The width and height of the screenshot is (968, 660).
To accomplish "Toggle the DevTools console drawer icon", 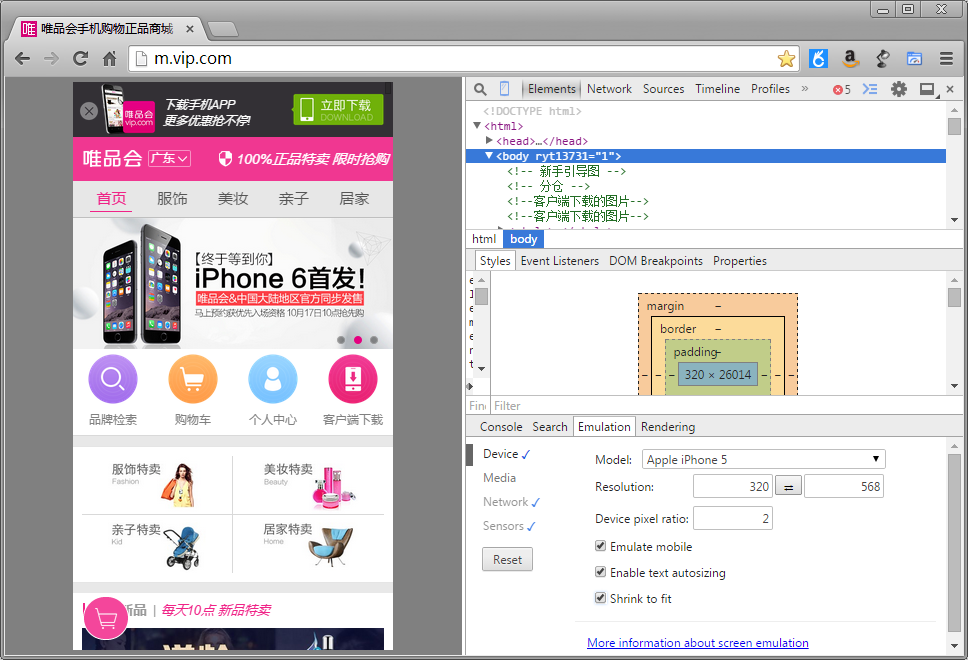I will [x=870, y=89].
